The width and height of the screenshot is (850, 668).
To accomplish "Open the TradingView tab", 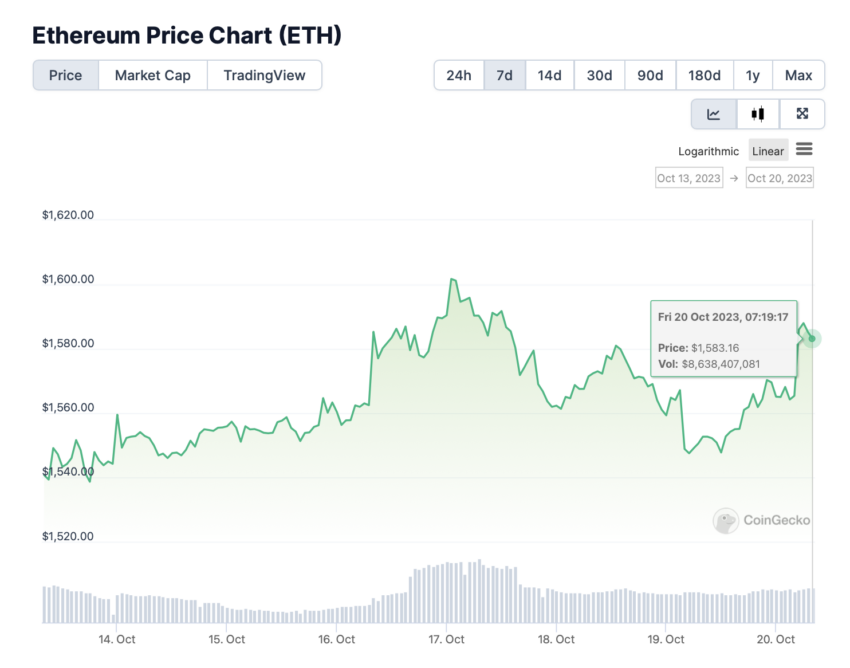I will tap(264, 75).
